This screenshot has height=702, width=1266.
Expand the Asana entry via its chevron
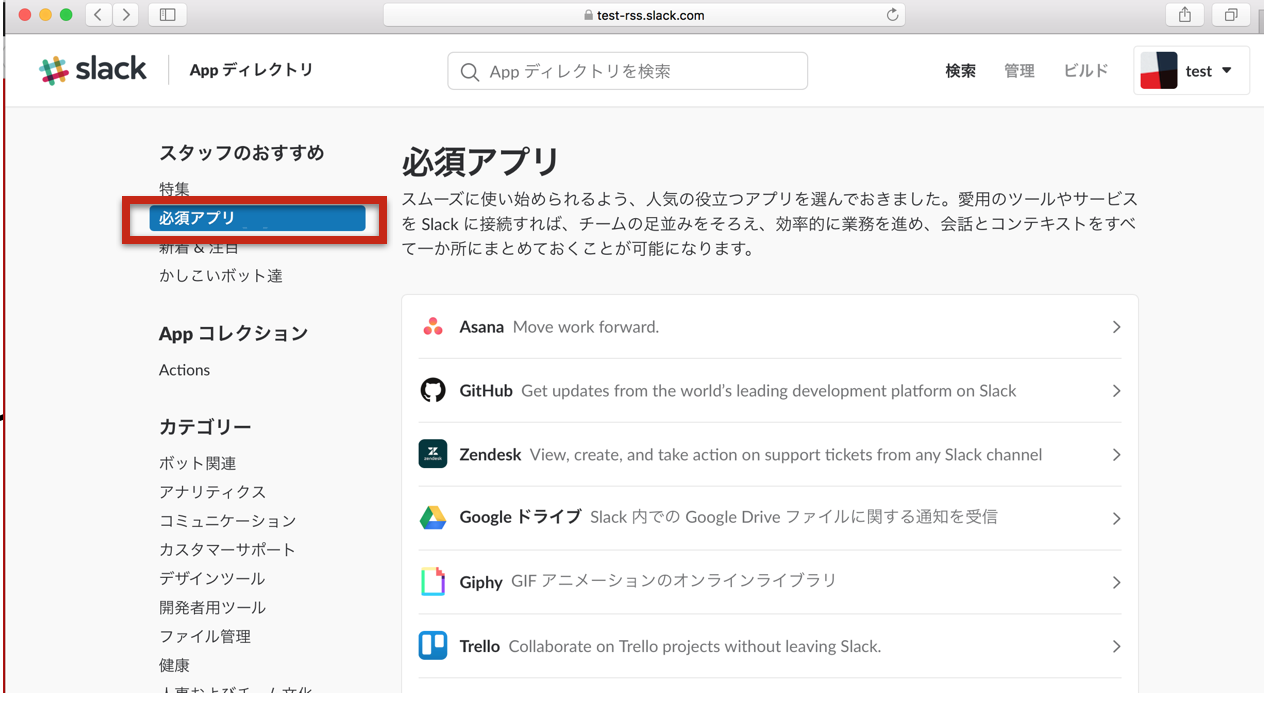pos(1116,326)
